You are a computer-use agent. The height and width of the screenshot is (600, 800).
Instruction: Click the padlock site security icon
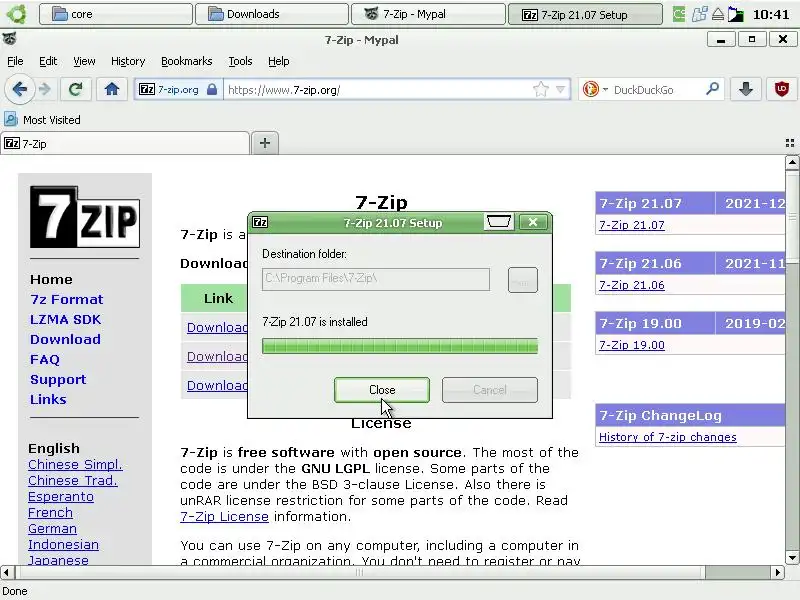point(212,90)
